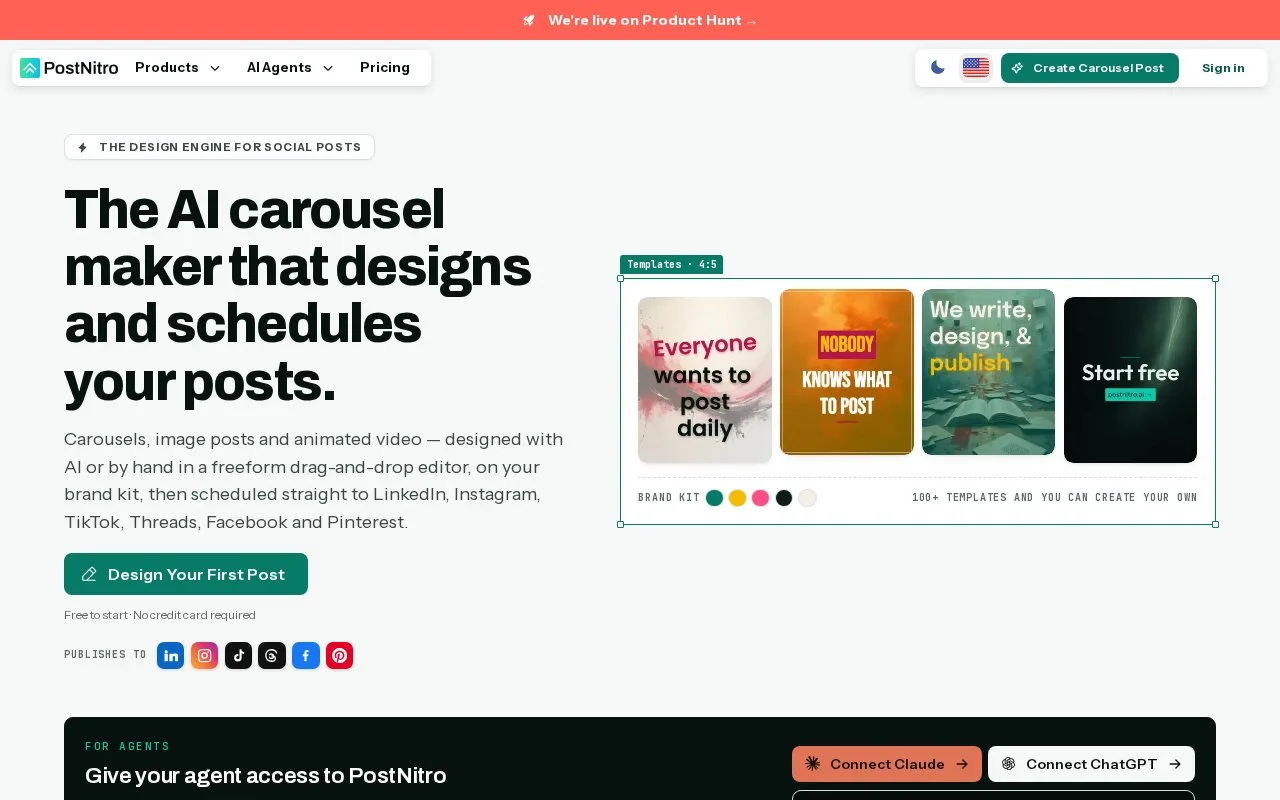Click the Sign in link
Viewport: 1280px width, 800px height.
(1223, 68)
